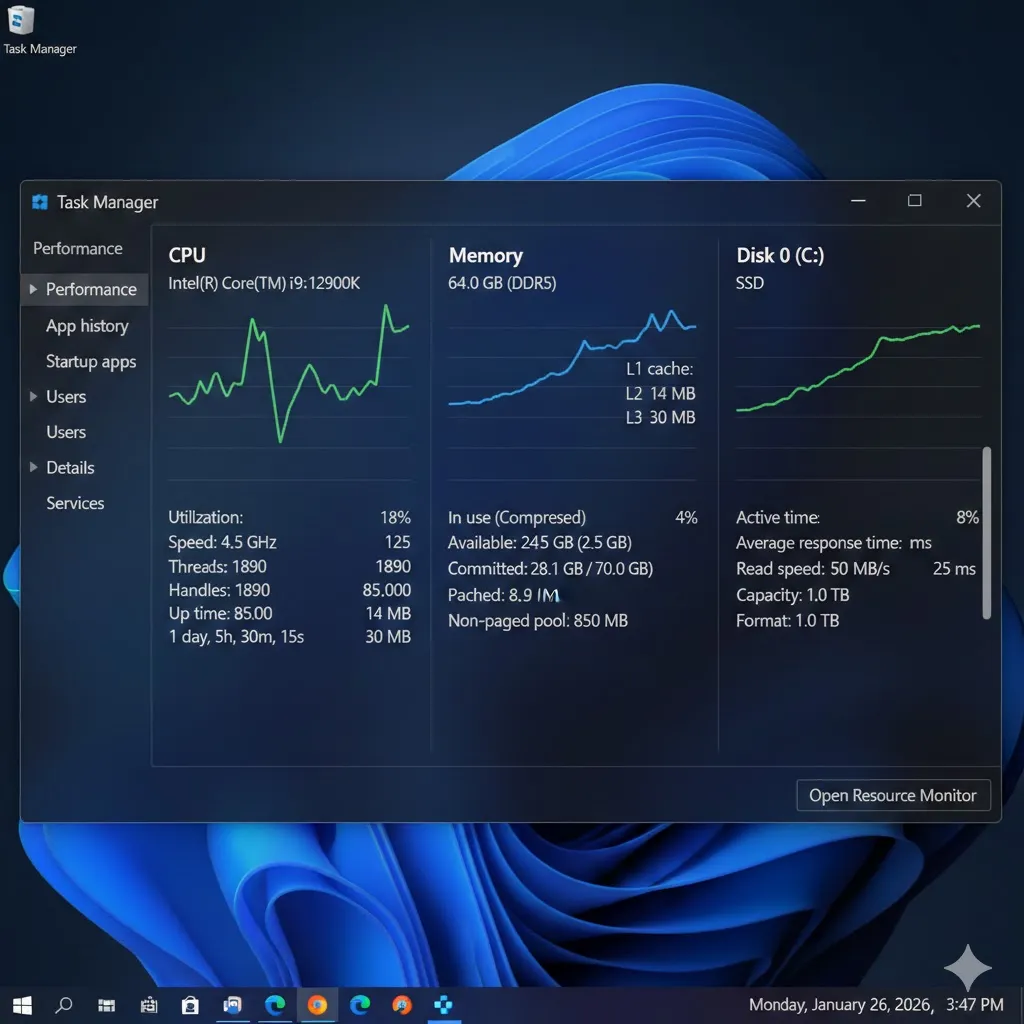1024x1024 pixels.
Task: Click the Windows Start button
Action: click(21, 1005)
